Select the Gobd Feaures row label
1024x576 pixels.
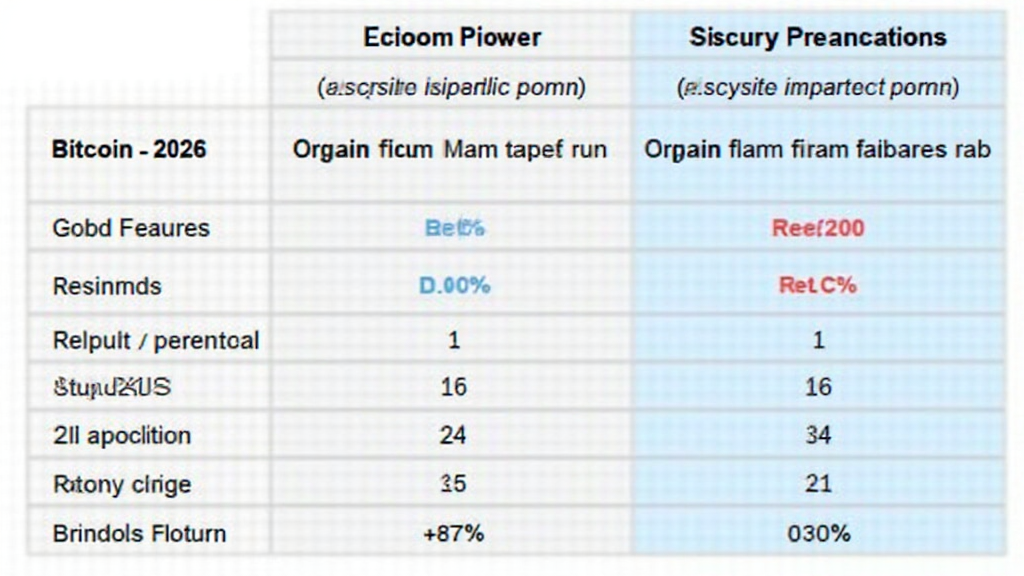(131, 228)
